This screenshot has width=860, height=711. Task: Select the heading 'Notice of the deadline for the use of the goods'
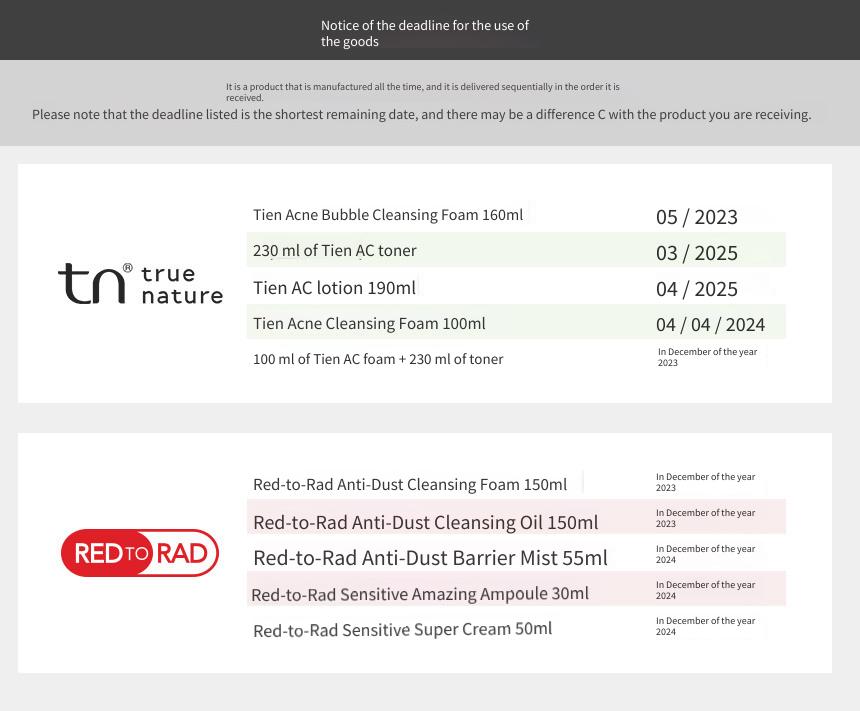click(x=425, y=33)
